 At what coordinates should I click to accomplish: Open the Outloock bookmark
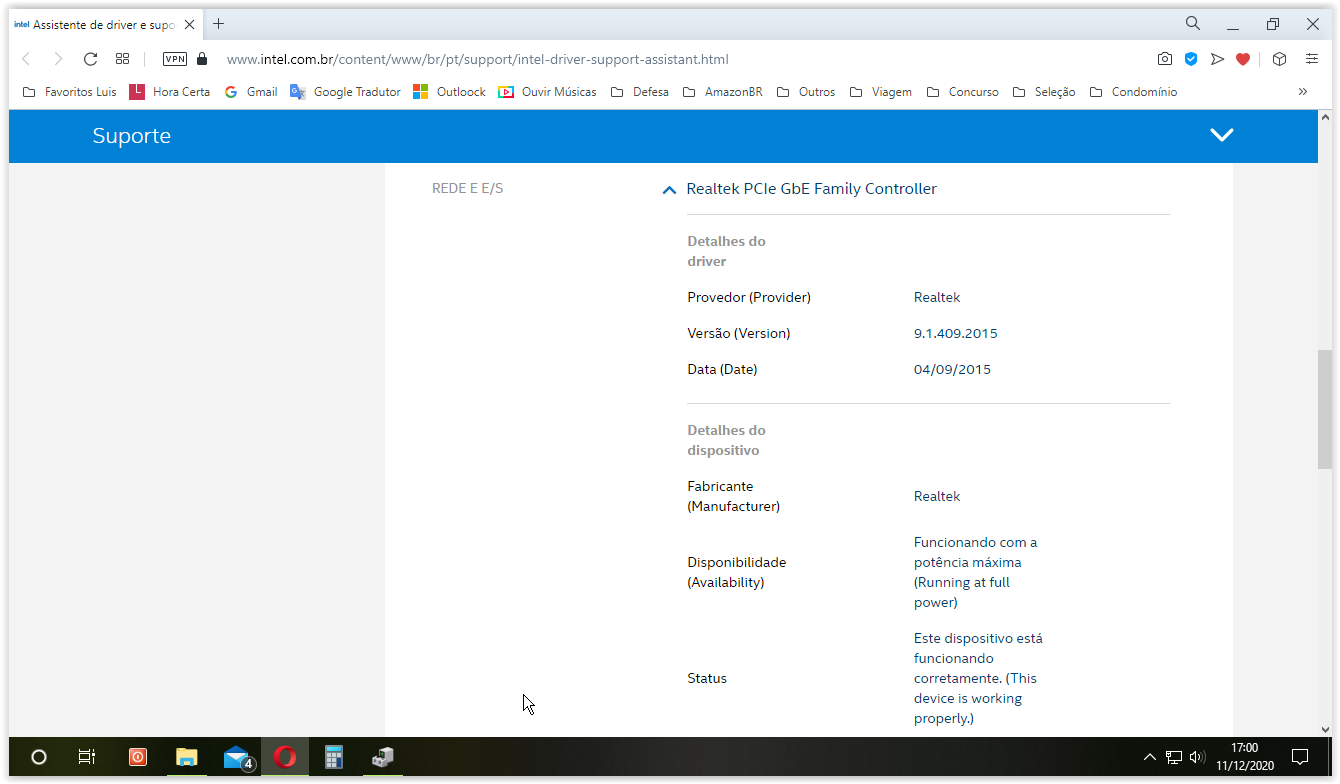coord(449,92)
